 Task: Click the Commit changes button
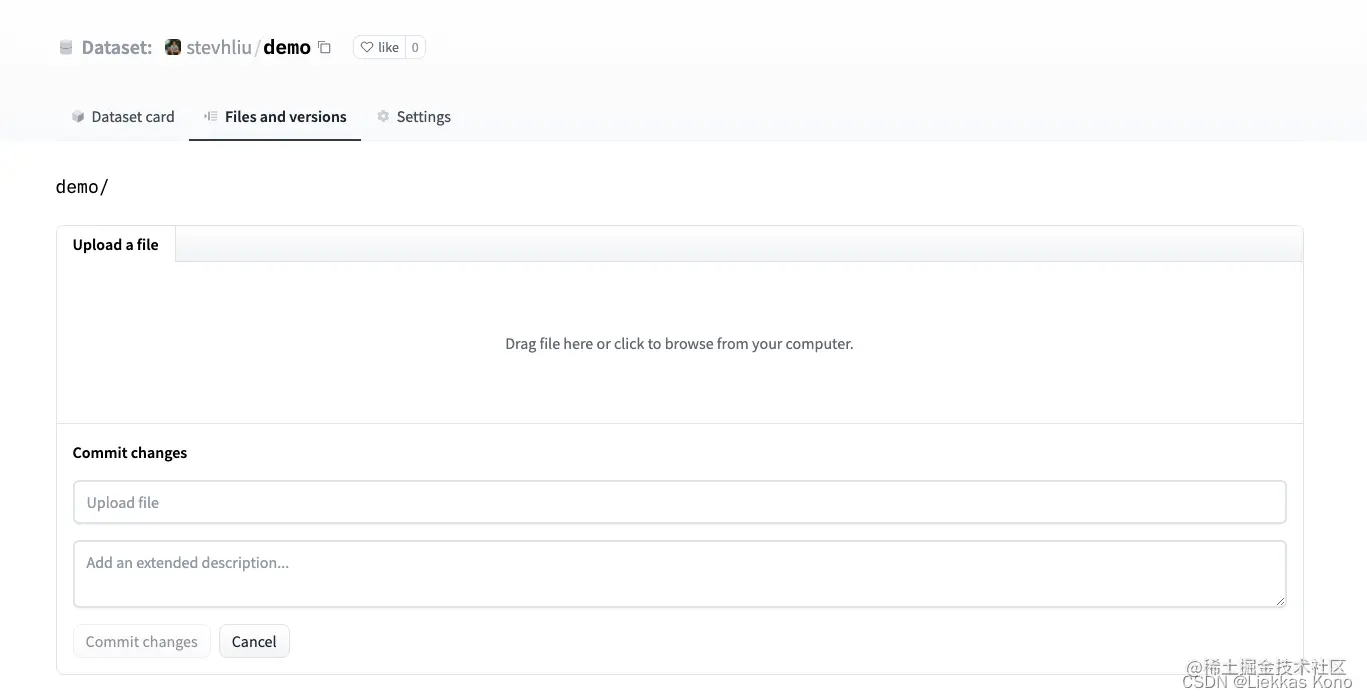142,641
